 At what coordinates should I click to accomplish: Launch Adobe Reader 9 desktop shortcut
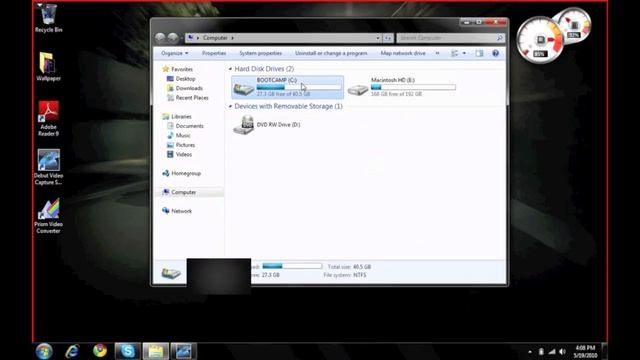[x=49, y=118]
